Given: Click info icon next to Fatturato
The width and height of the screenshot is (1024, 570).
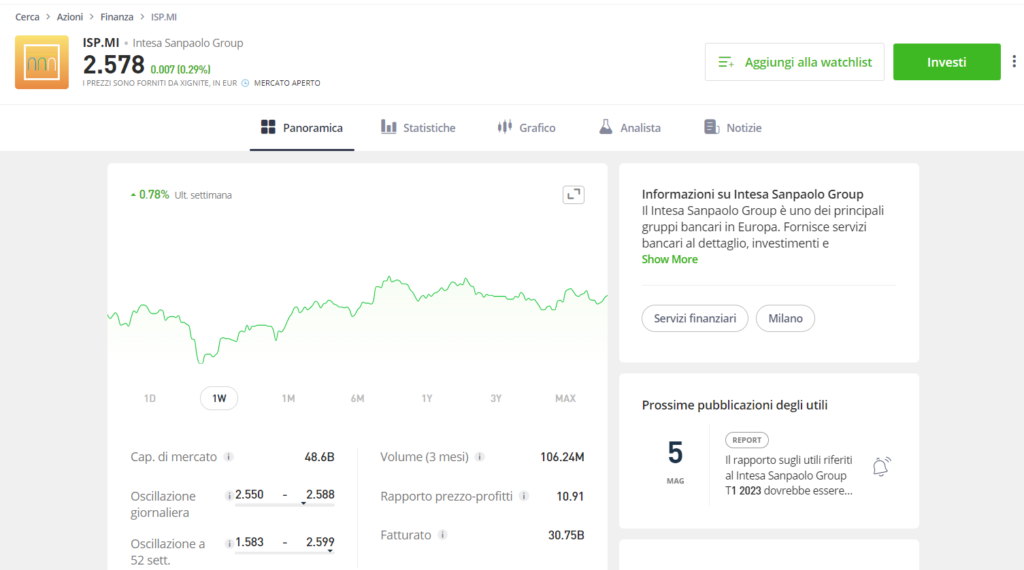Looking at the screenshot, I should click(x=443, y=535).
